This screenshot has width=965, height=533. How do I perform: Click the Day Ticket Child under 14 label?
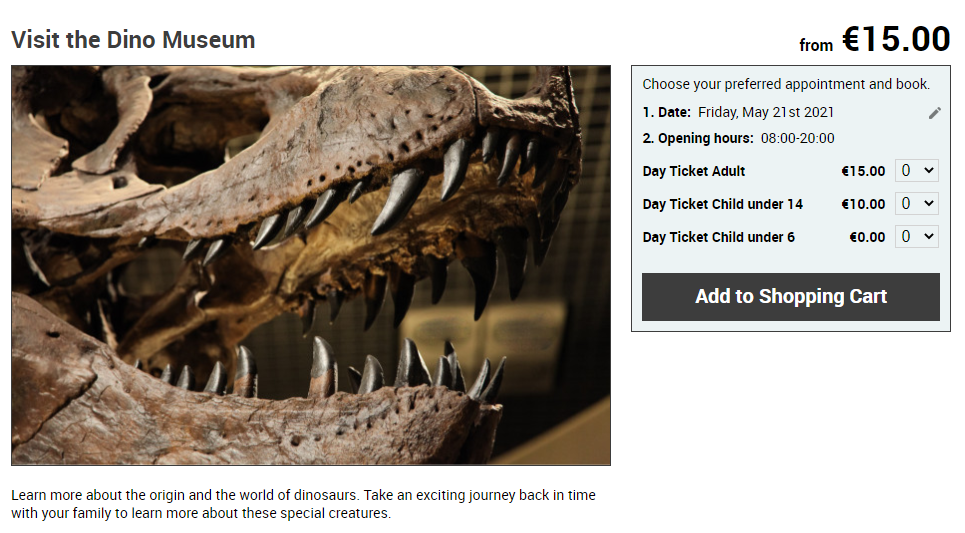(723, 204)
